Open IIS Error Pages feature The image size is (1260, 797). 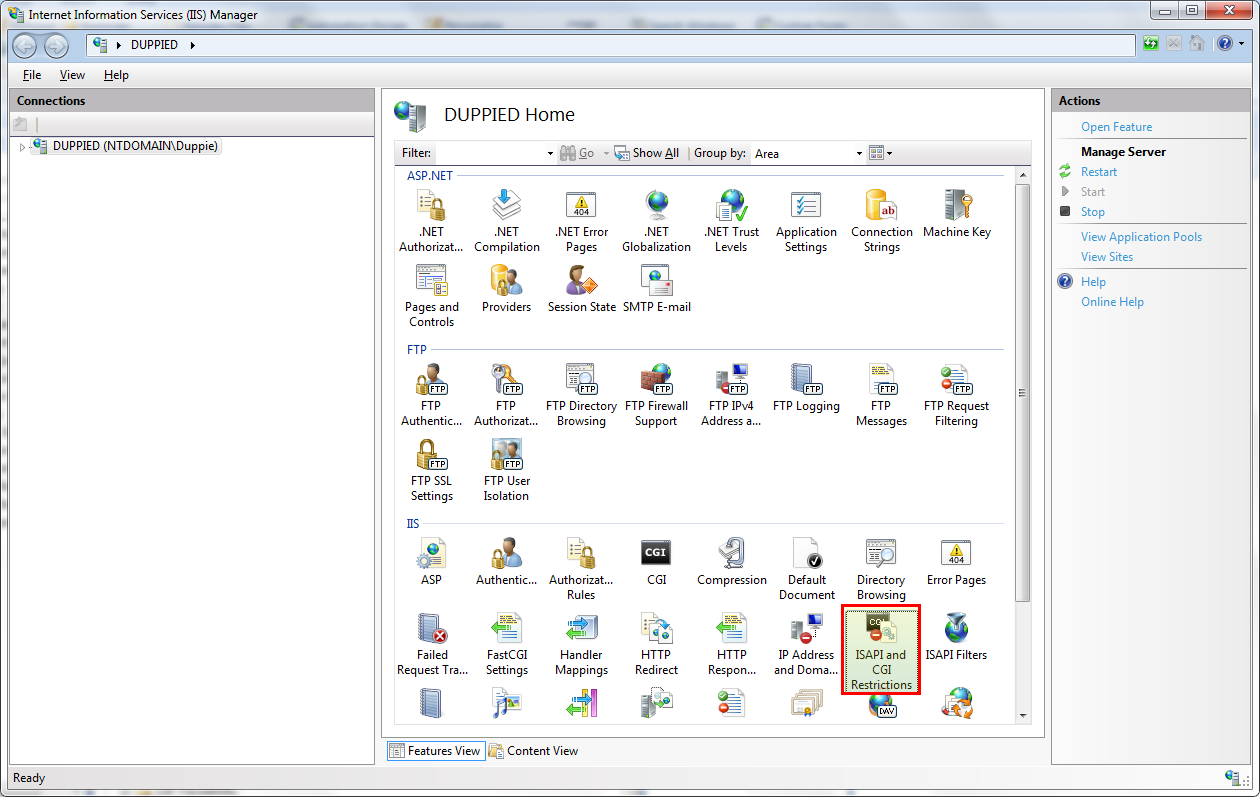pyautogui.click(x=956, y=563)
